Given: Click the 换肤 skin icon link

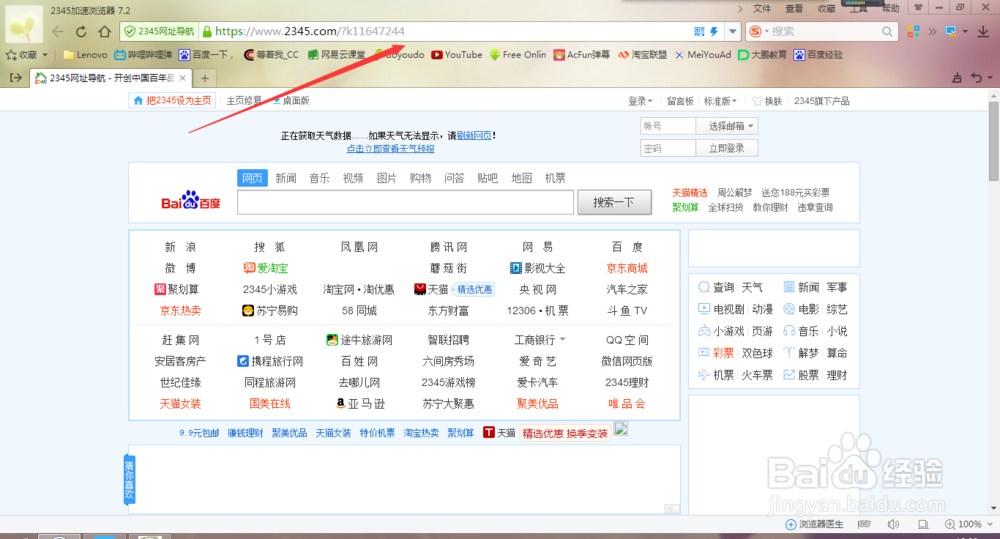Looking at the screenshot, I should coord(767,101).
